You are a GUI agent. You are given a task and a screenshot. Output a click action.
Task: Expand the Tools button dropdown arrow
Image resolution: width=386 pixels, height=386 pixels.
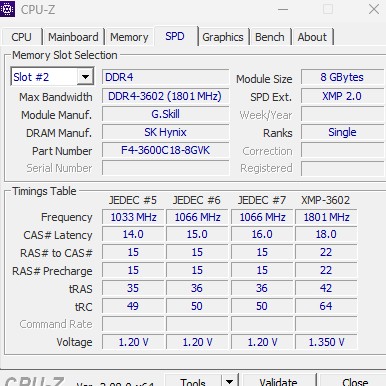click(229, 381)
